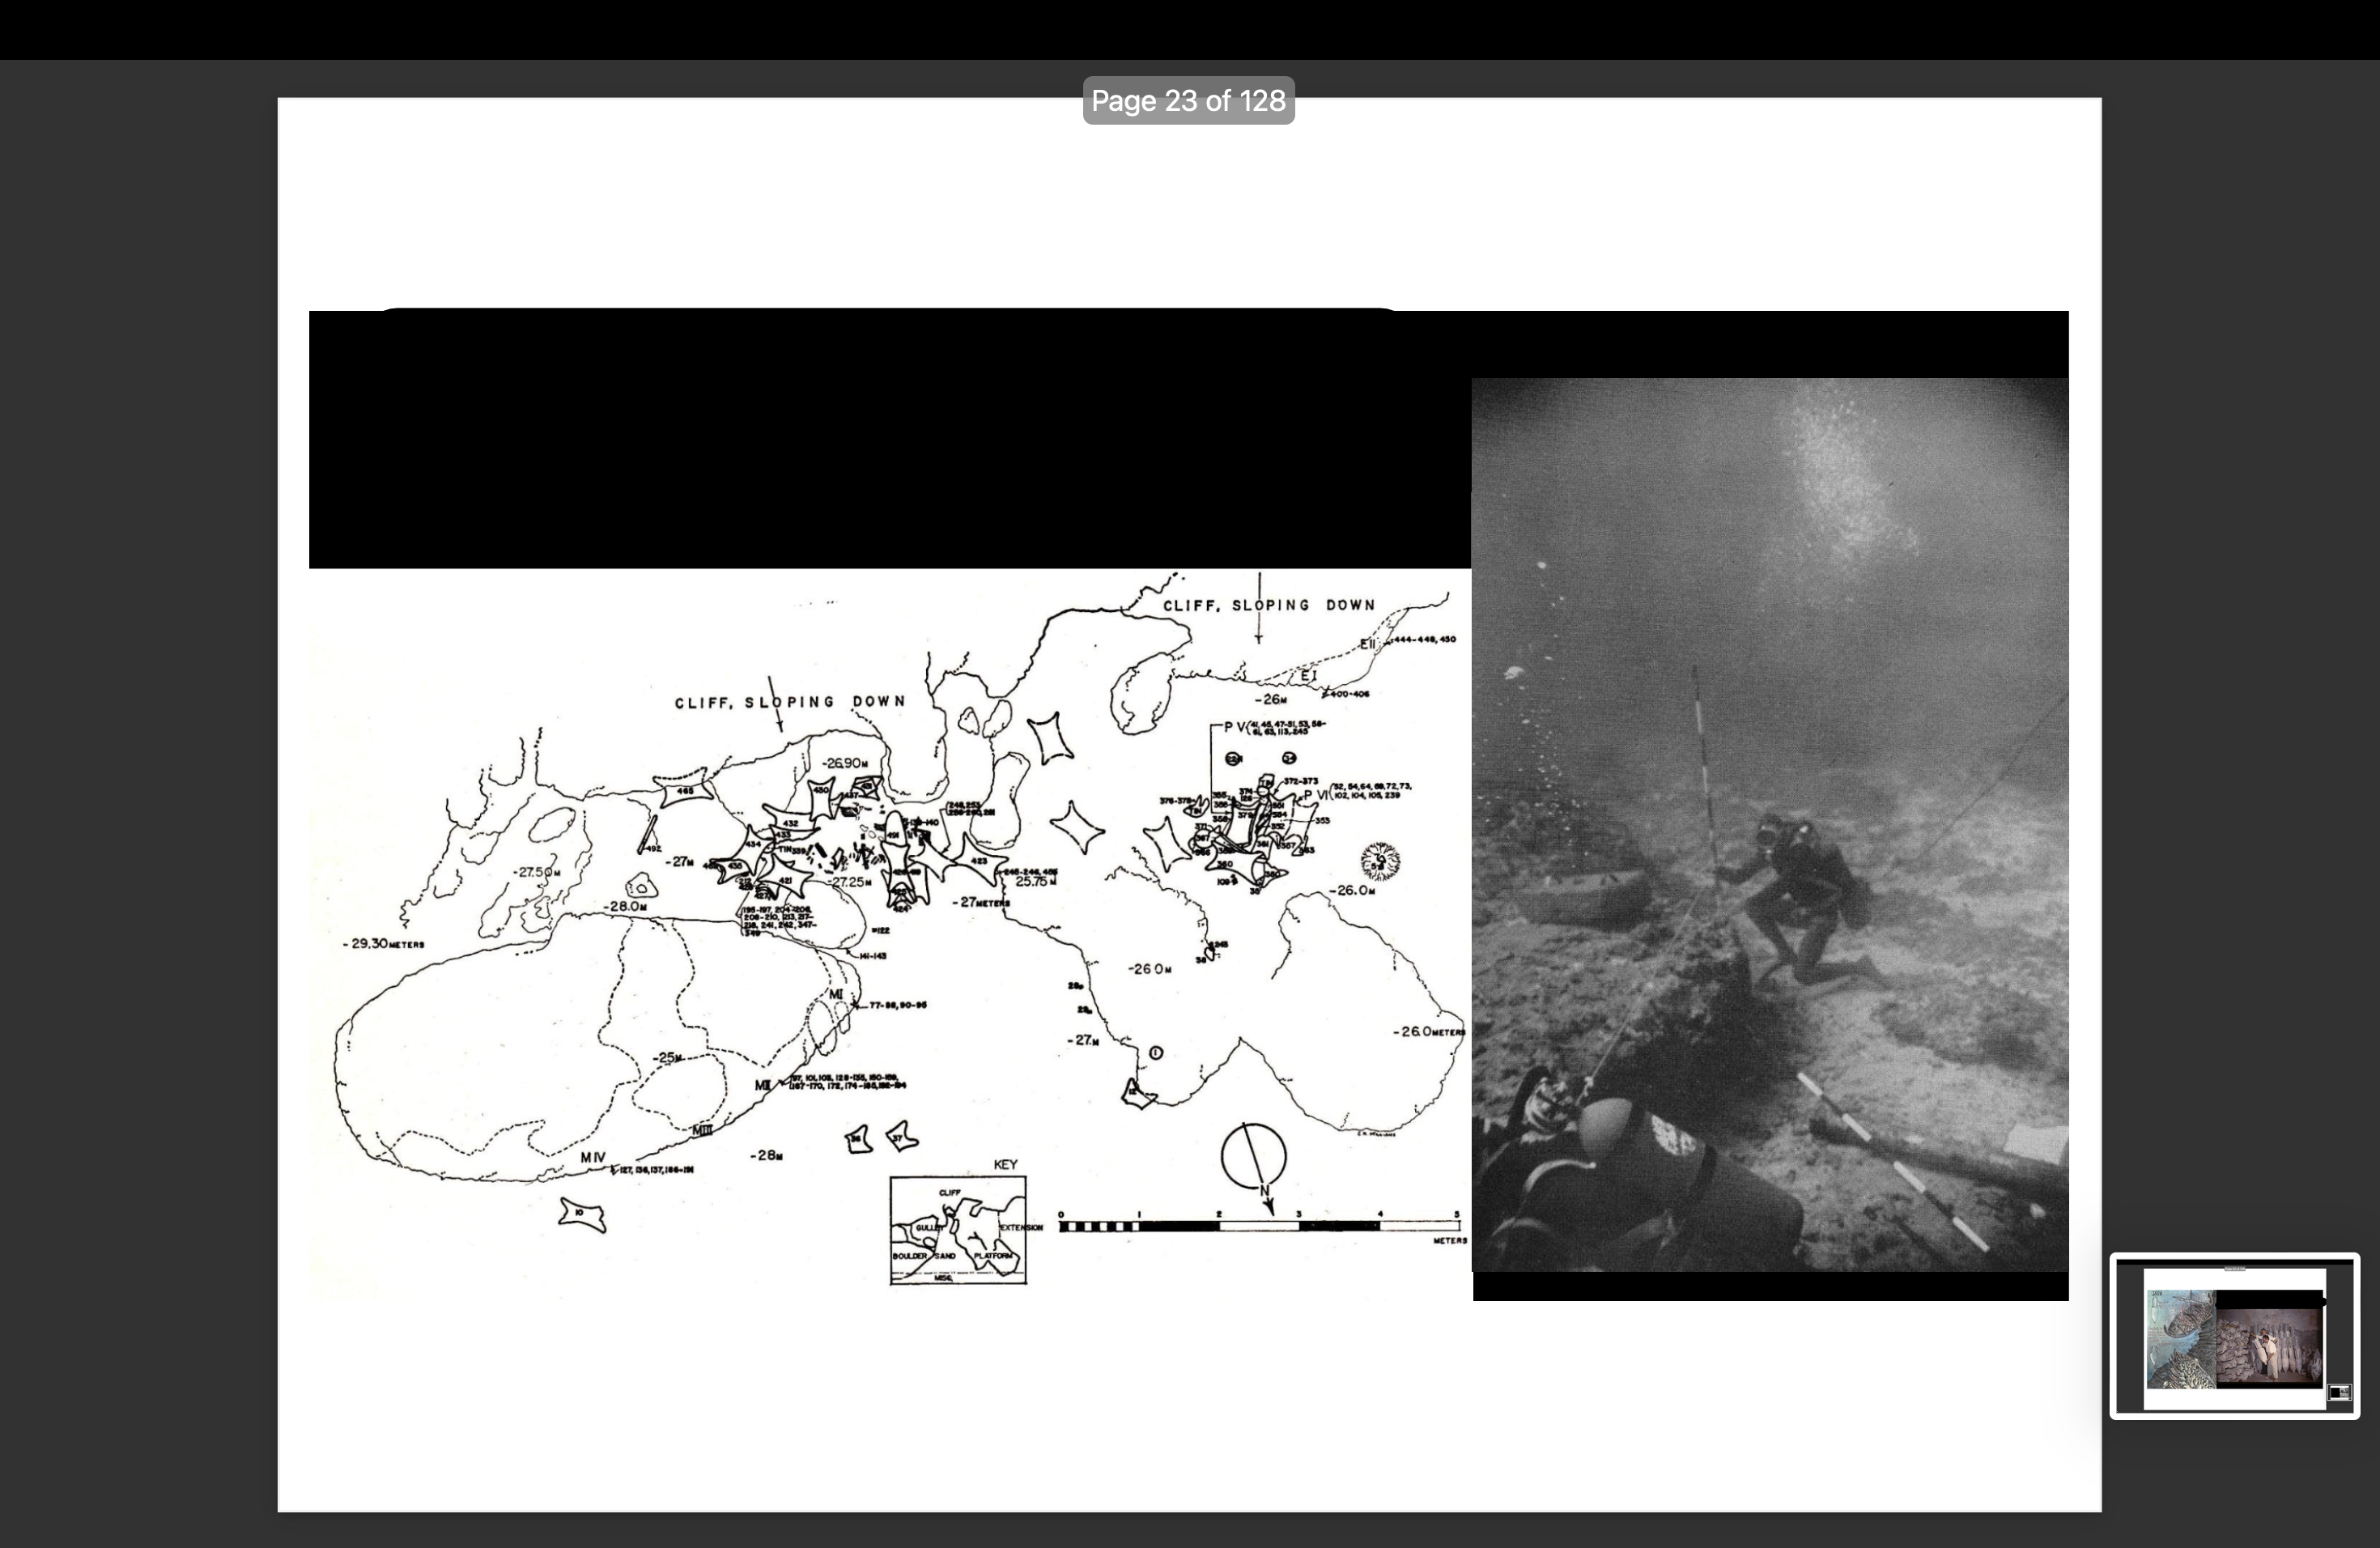Click the -28M depth label near bottom

coord(766,1155)
